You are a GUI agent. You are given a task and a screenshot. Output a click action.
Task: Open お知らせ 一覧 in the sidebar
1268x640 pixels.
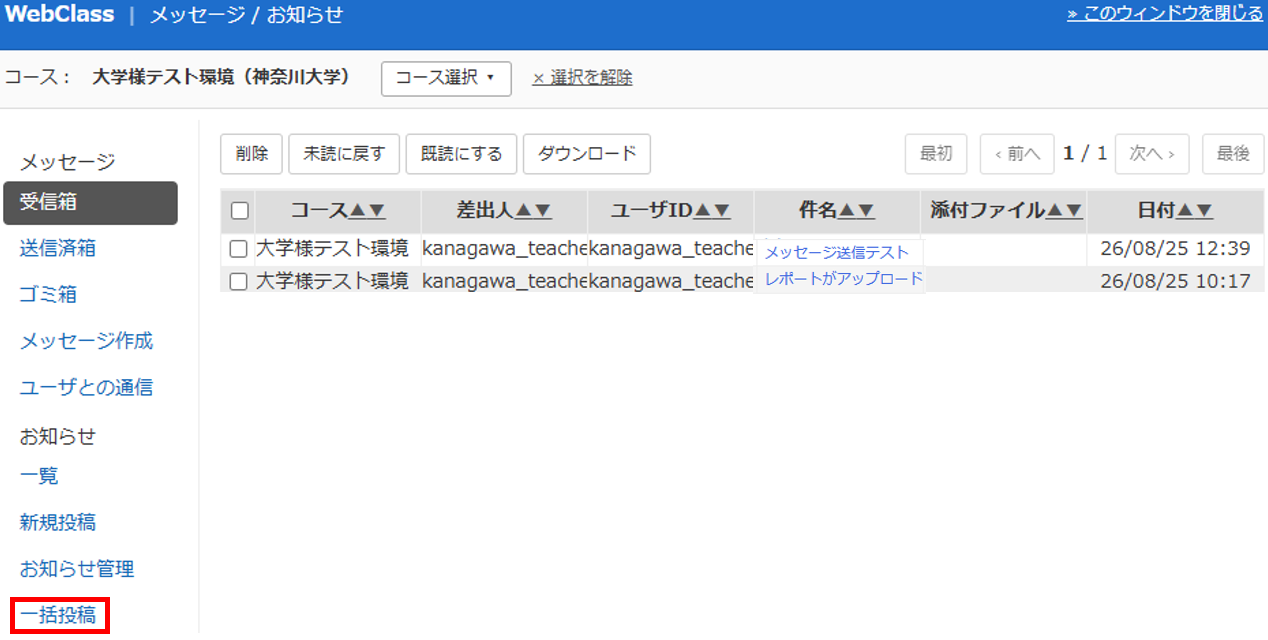click(39, 476)
